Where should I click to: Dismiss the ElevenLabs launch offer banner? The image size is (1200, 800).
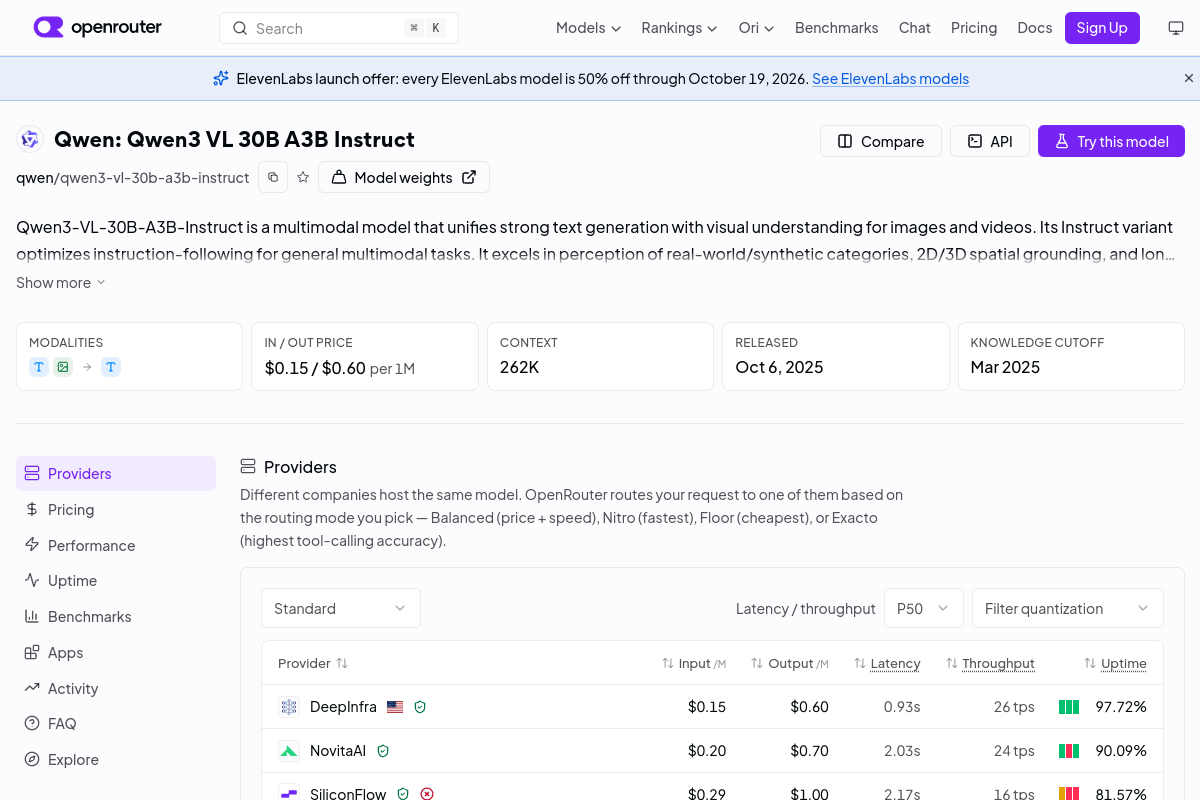tap(1189, 78)
